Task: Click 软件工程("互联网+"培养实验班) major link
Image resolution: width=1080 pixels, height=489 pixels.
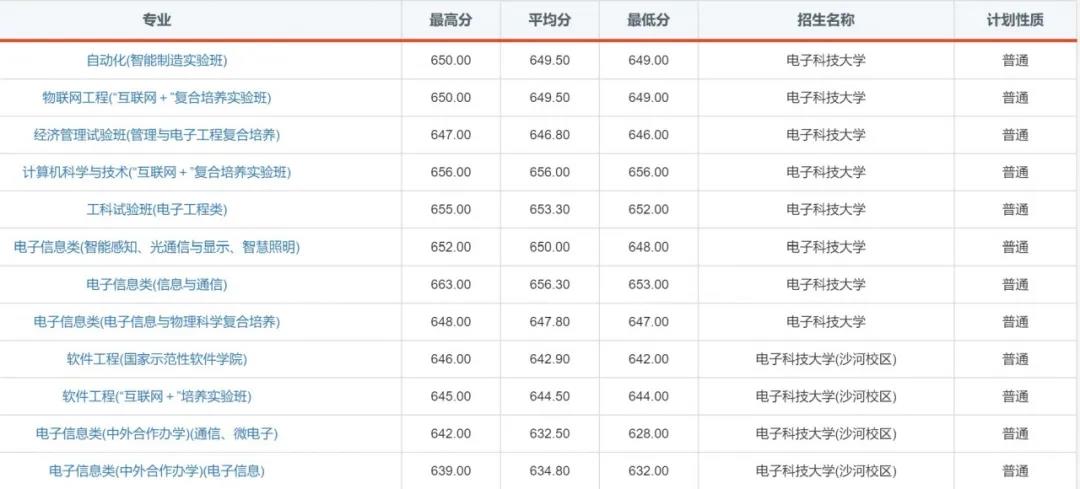Action: coord(157,396)
